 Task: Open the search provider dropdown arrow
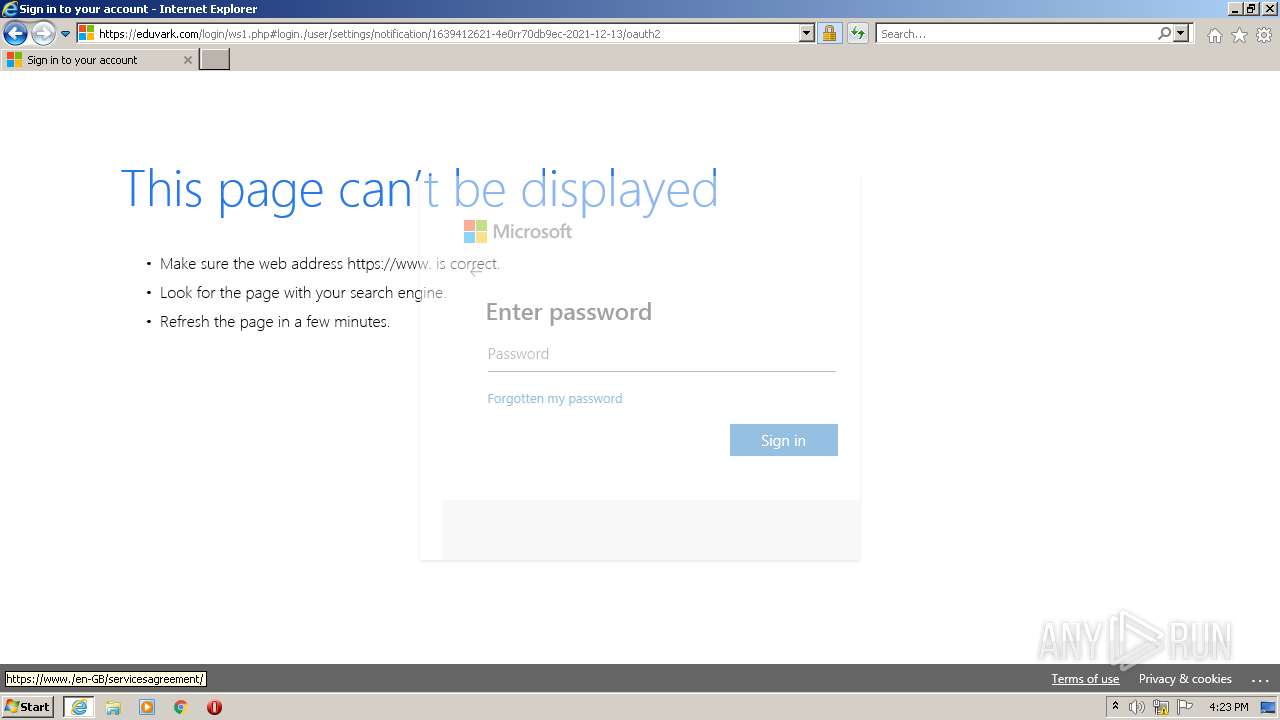point(1181,34)
